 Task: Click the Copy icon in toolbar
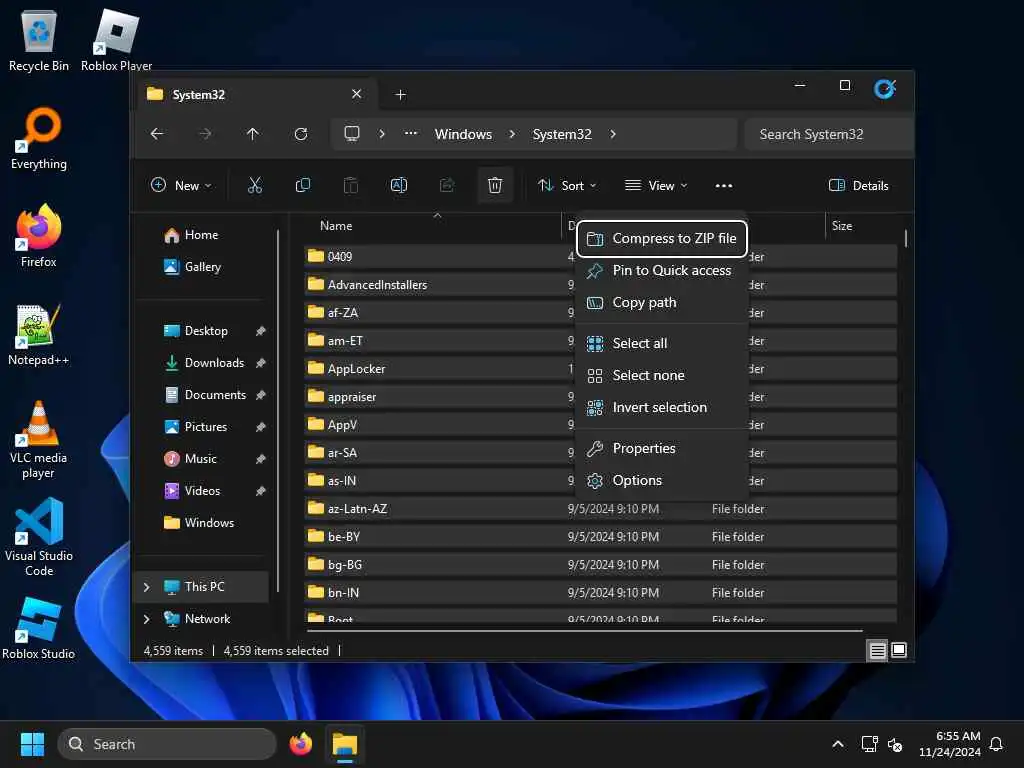click(x=302, y=185)
